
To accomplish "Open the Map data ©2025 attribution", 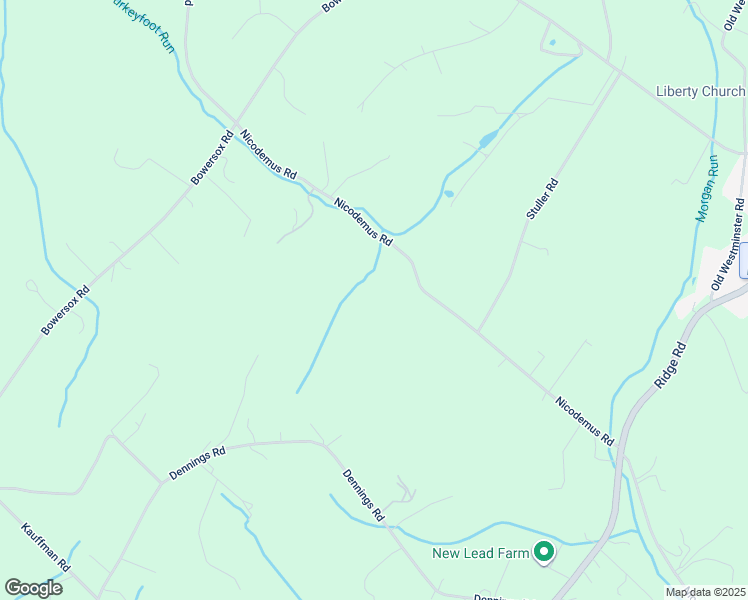I will 706,592.
